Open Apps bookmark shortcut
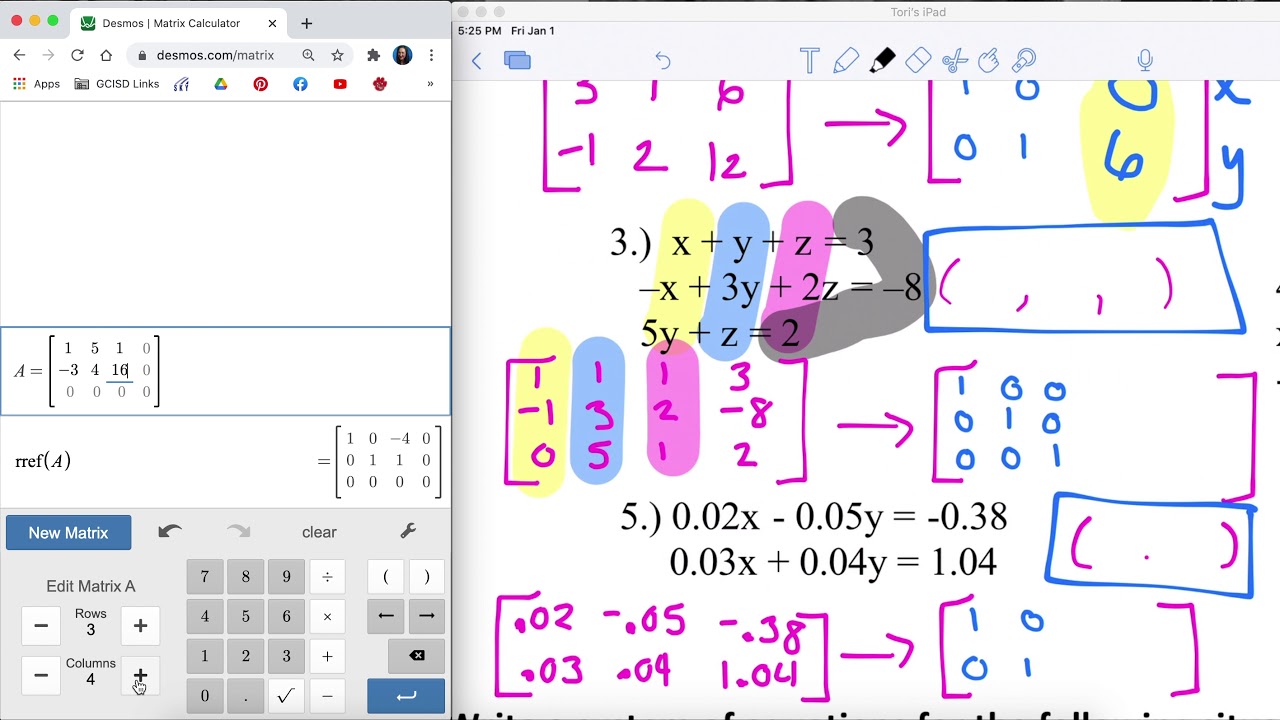 coord(37,84)
